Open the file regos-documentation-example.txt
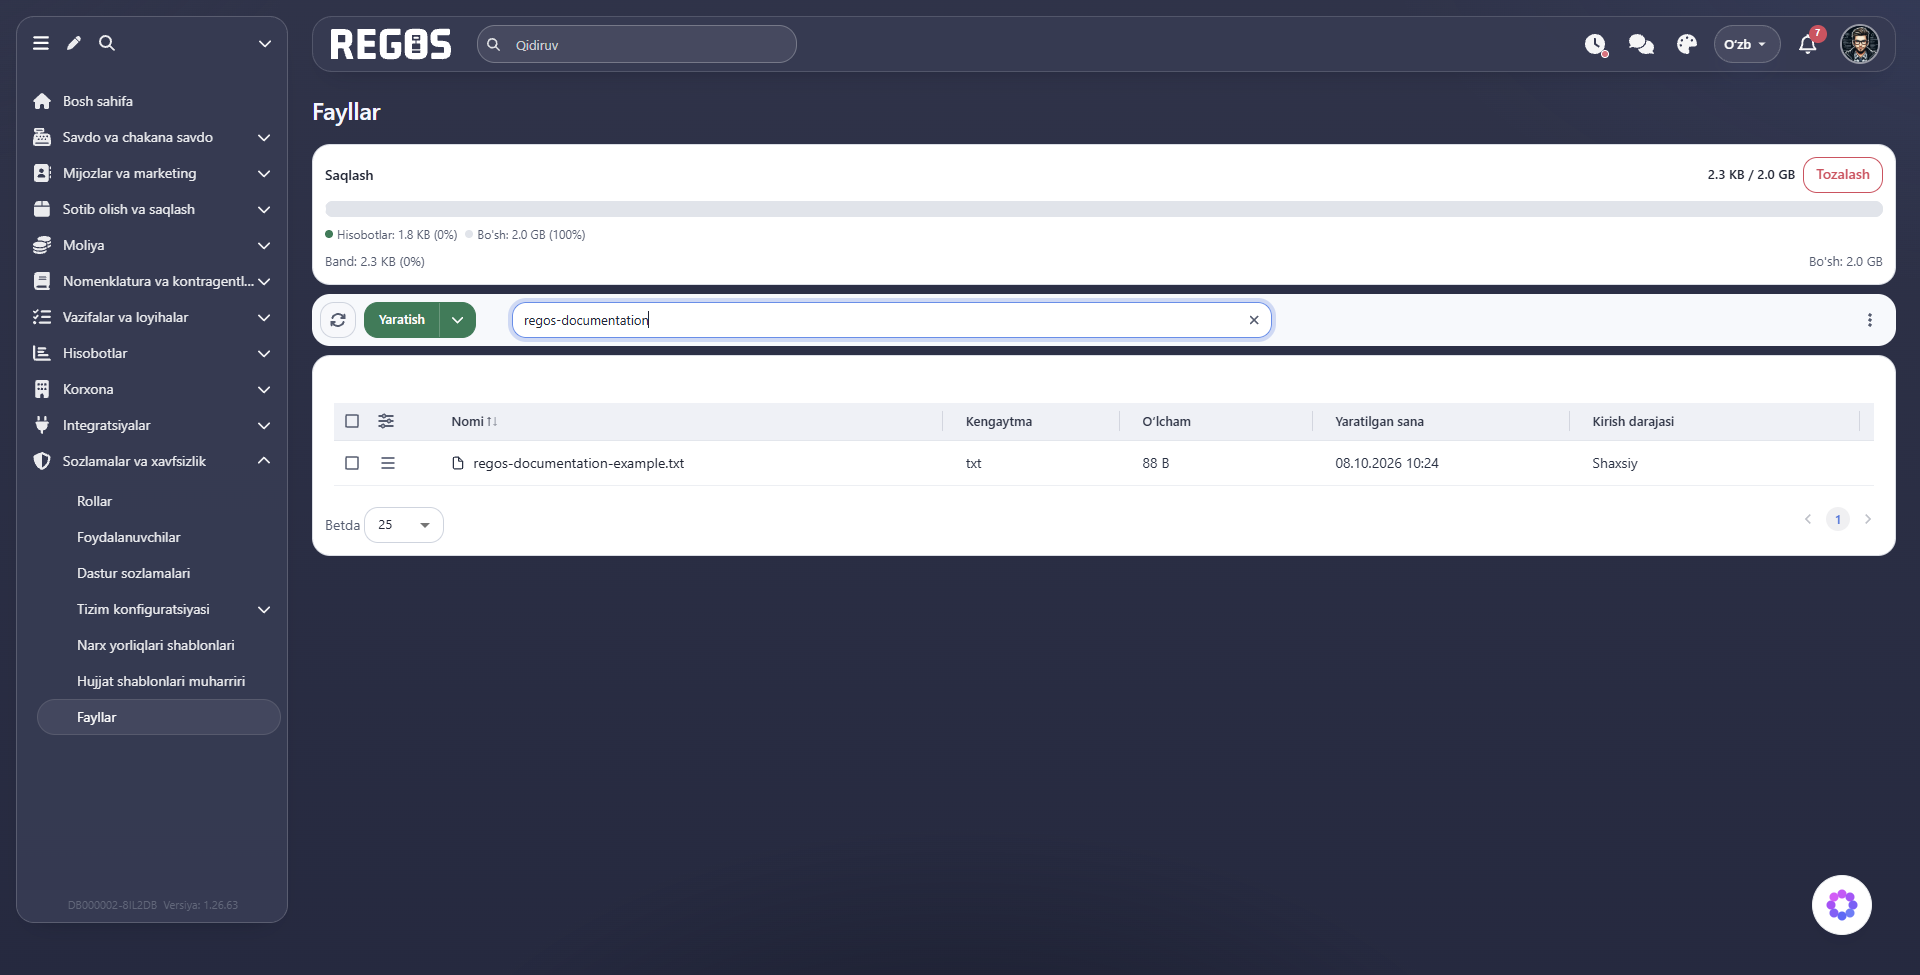Image resolution: width=1920 pixels, height=975 pixels. (578, 463)
